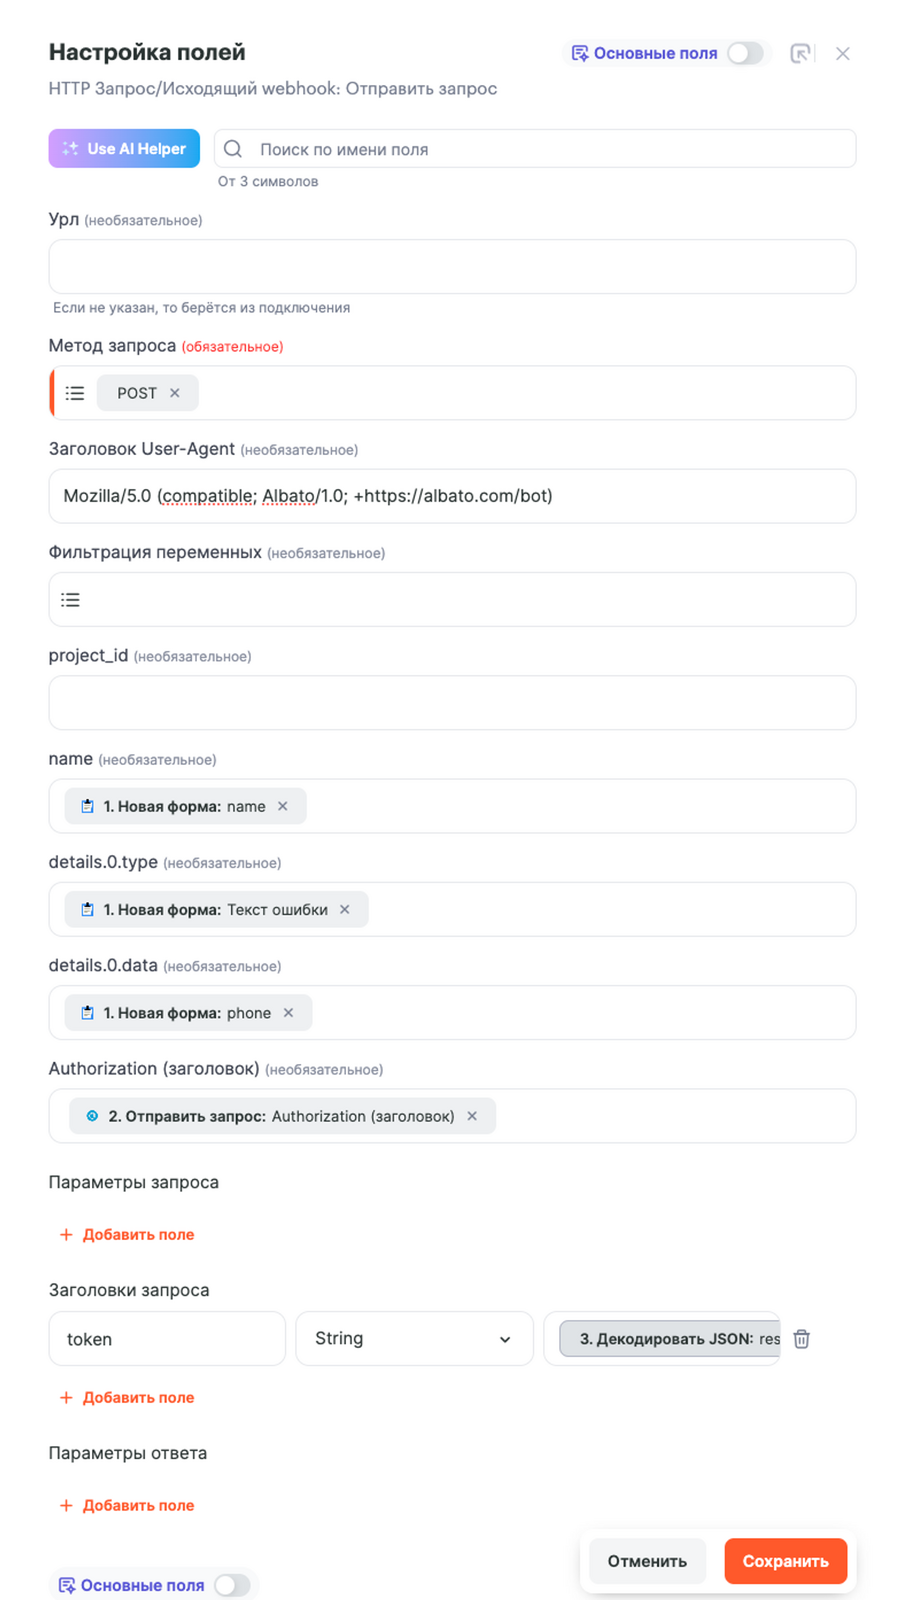Expand the String type dropdown
Image resolution: width=900 pixels, height=1600 pixels.
(x=414, y=1339)
